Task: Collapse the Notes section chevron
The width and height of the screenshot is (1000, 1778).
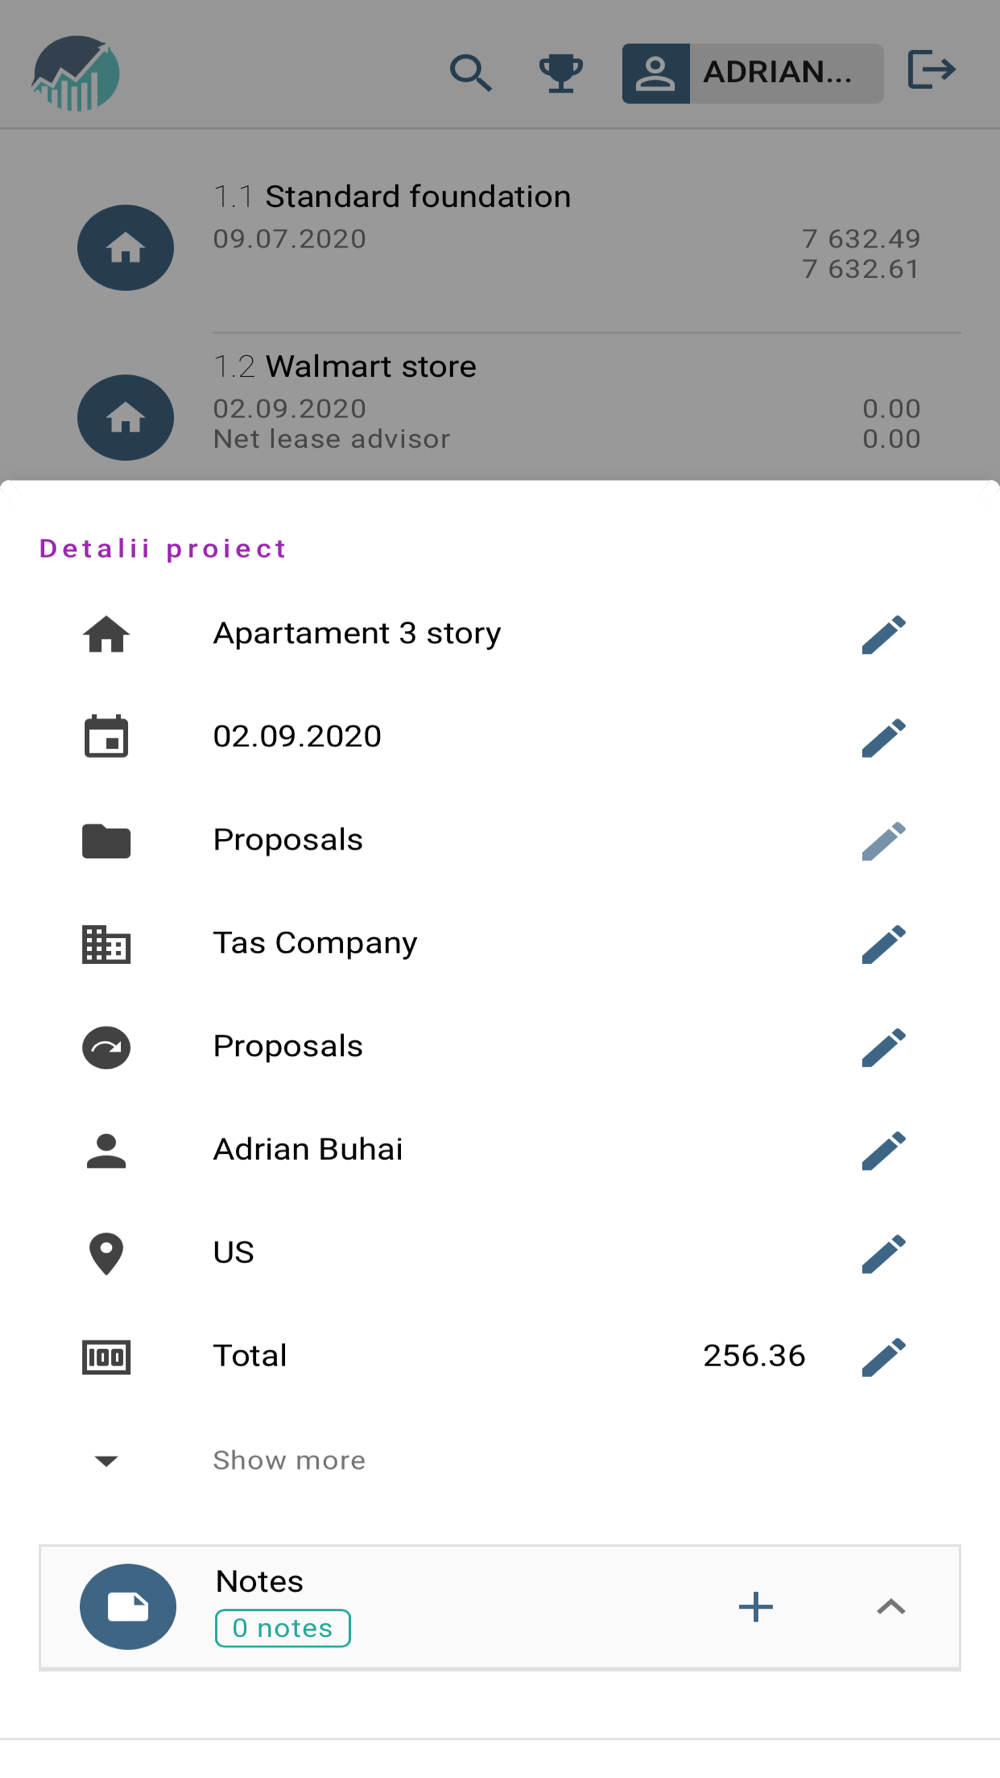Action: [x=891, y=1607]
